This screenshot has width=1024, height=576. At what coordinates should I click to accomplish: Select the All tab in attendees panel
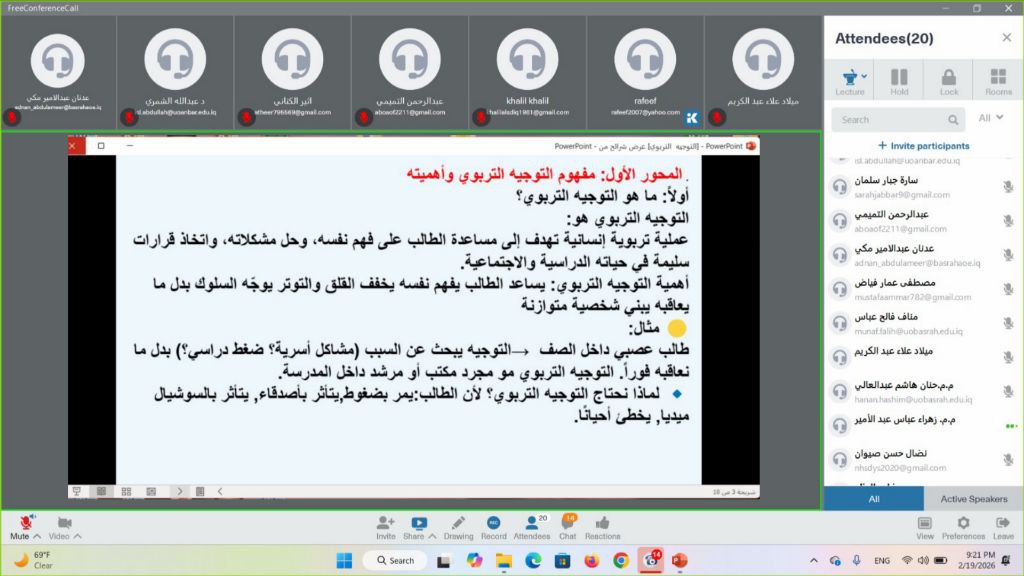[x=873, y=498]
